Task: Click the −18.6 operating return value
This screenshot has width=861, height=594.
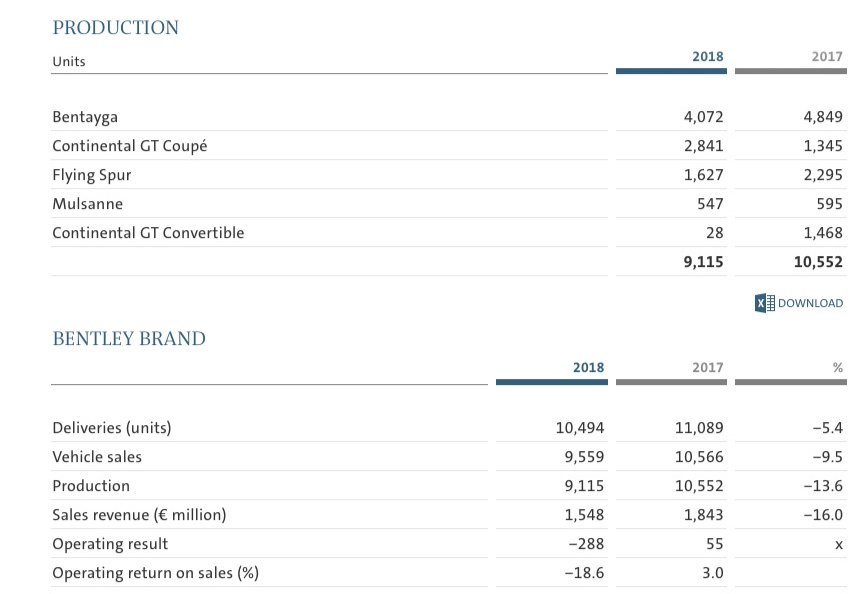Action: [x=587, y=572]
